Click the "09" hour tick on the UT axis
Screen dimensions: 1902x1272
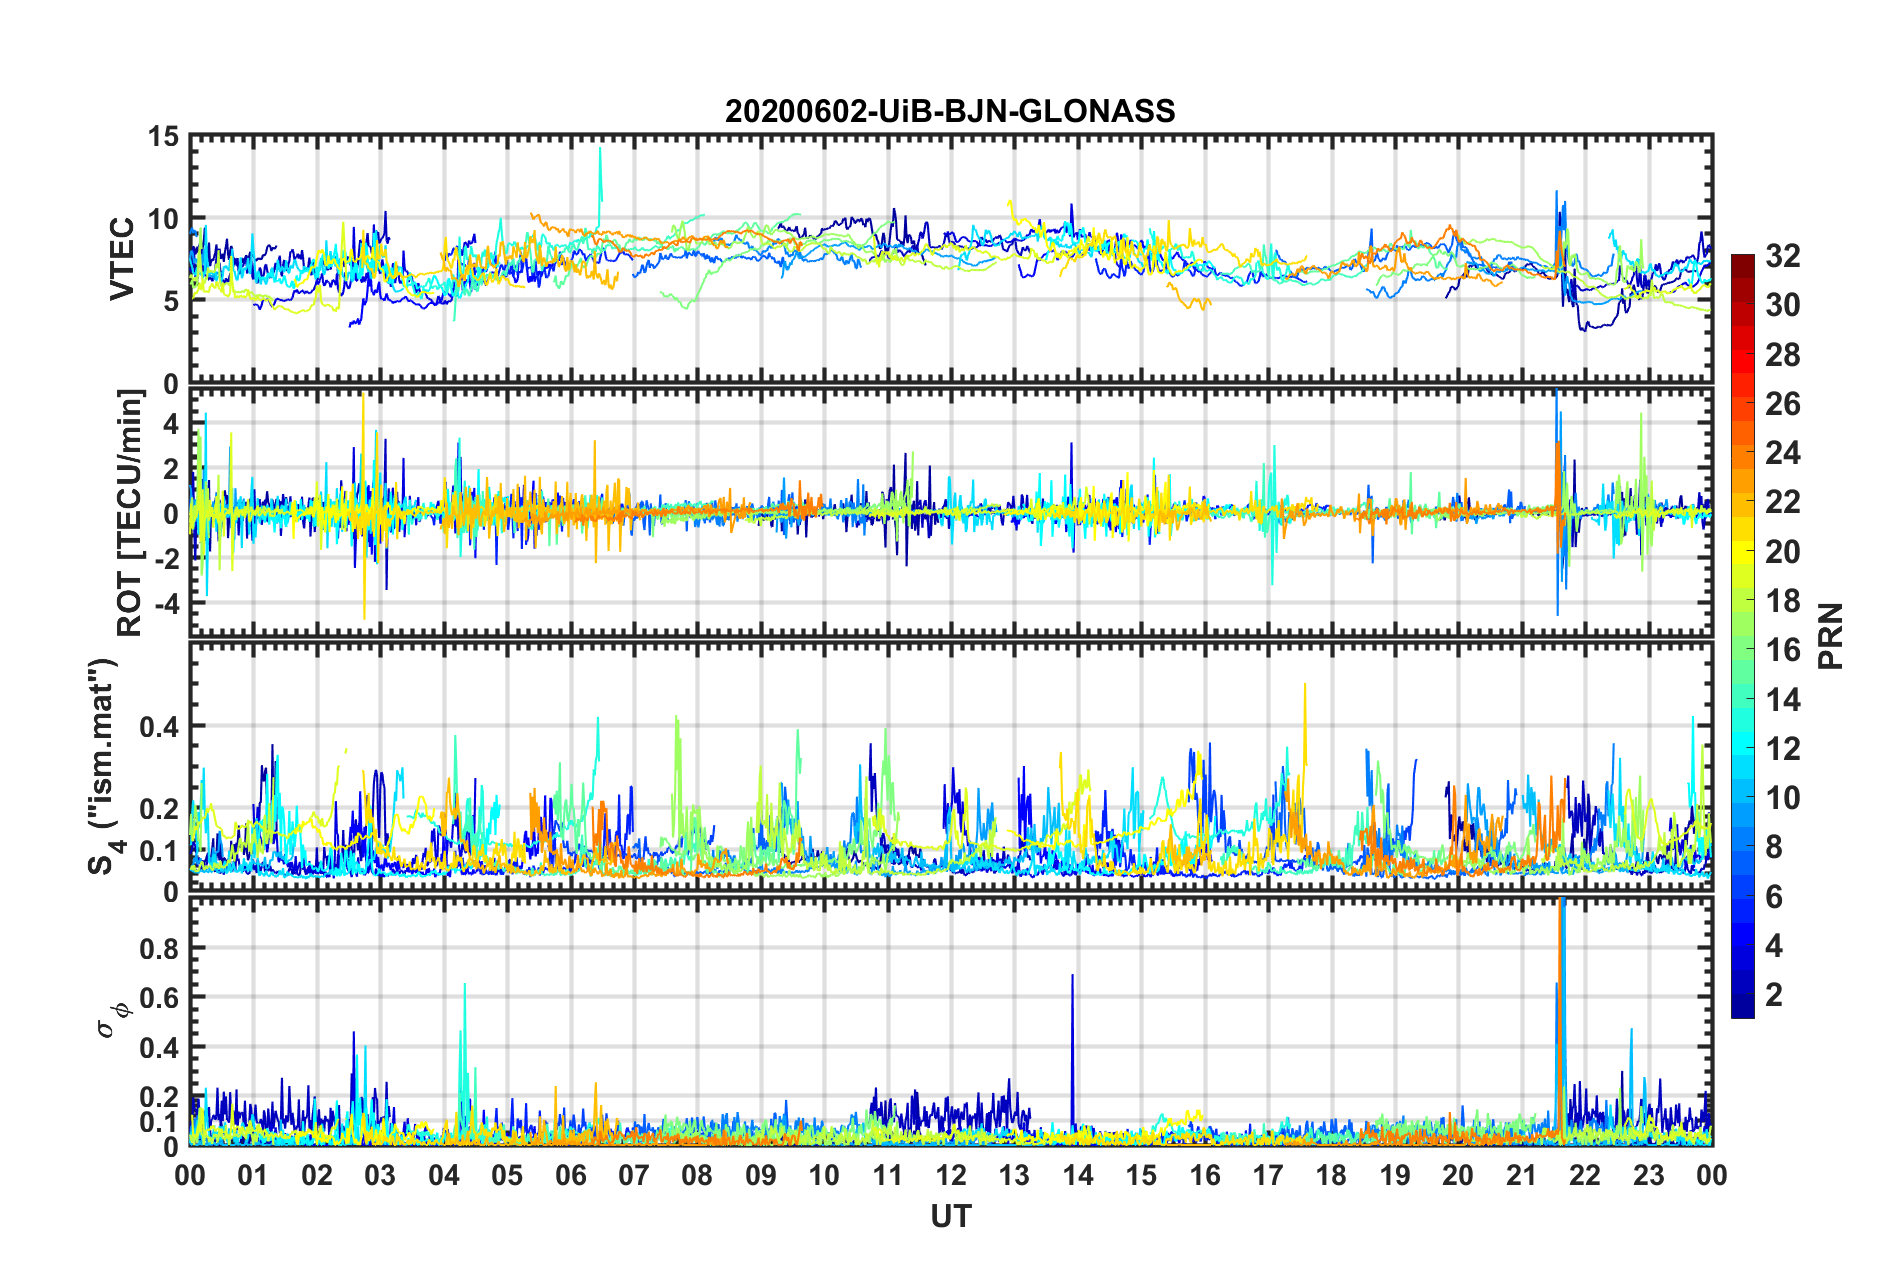(x=761, y=1175)
